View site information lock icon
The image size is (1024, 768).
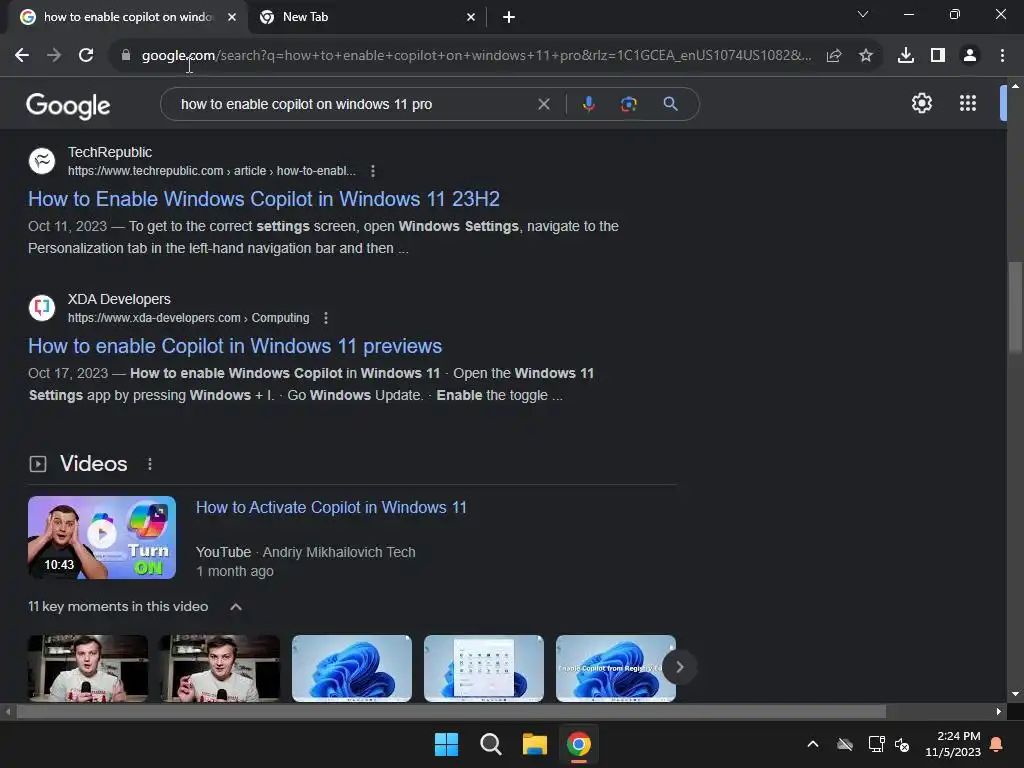click(126, 56)
